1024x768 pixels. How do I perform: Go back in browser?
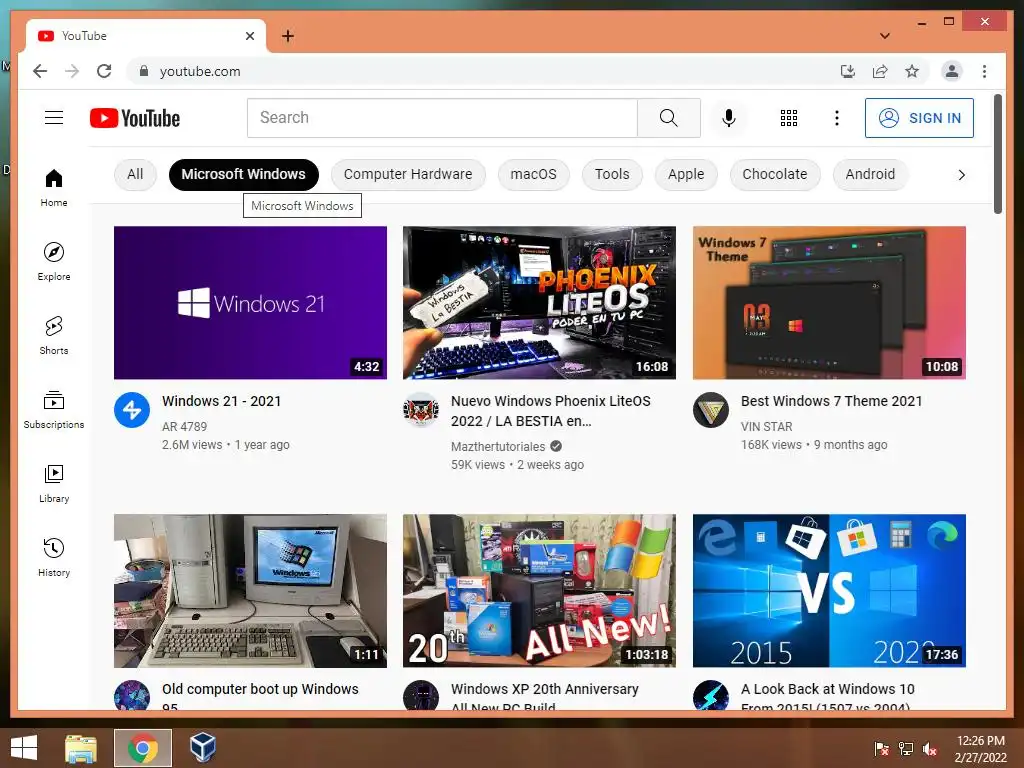tap(40, 71)
